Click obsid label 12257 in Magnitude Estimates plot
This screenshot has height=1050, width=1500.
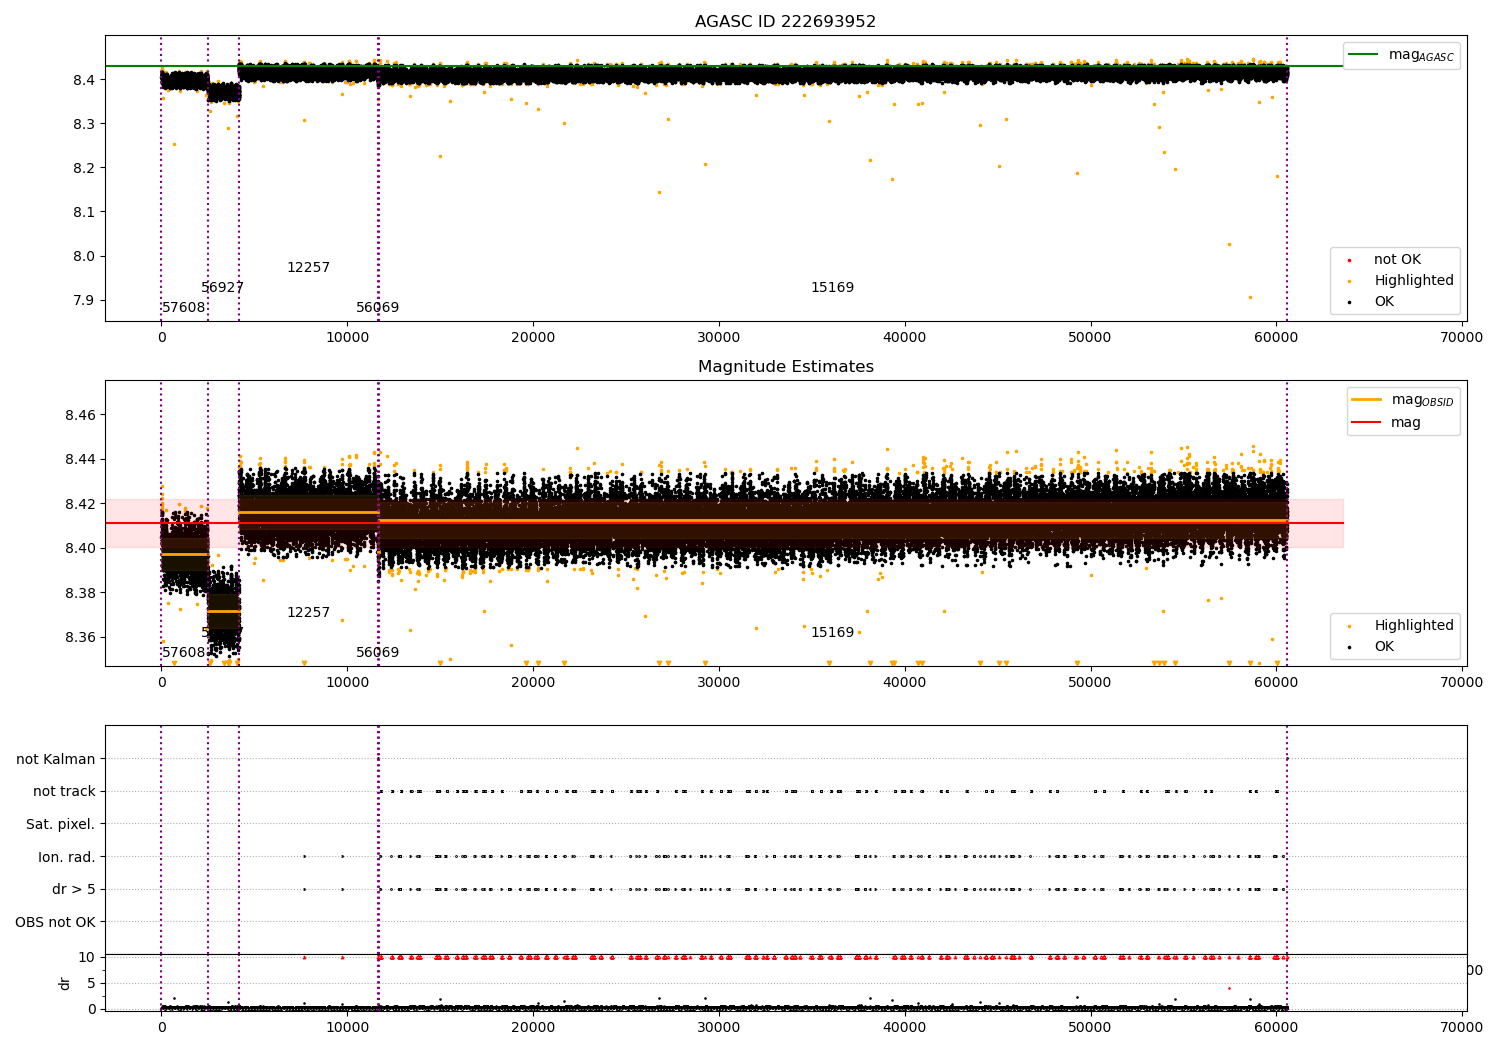coord(308,613)
